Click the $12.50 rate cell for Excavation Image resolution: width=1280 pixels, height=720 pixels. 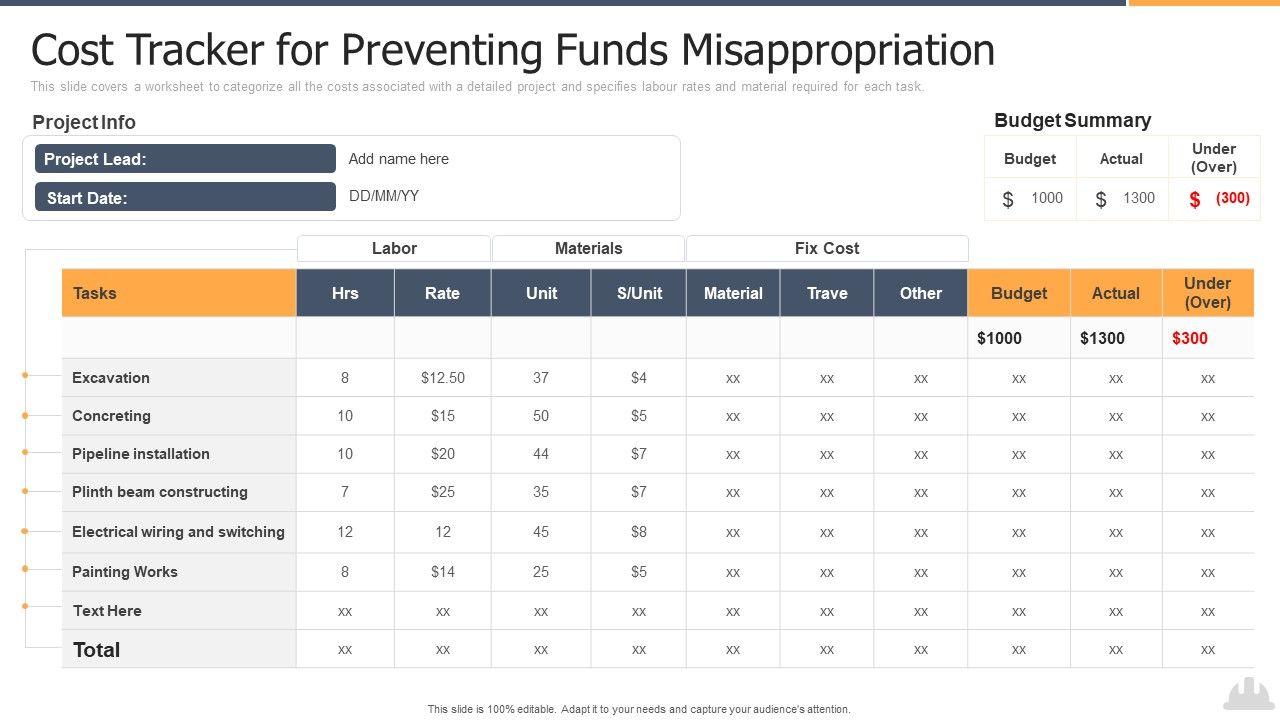[442, 378]
